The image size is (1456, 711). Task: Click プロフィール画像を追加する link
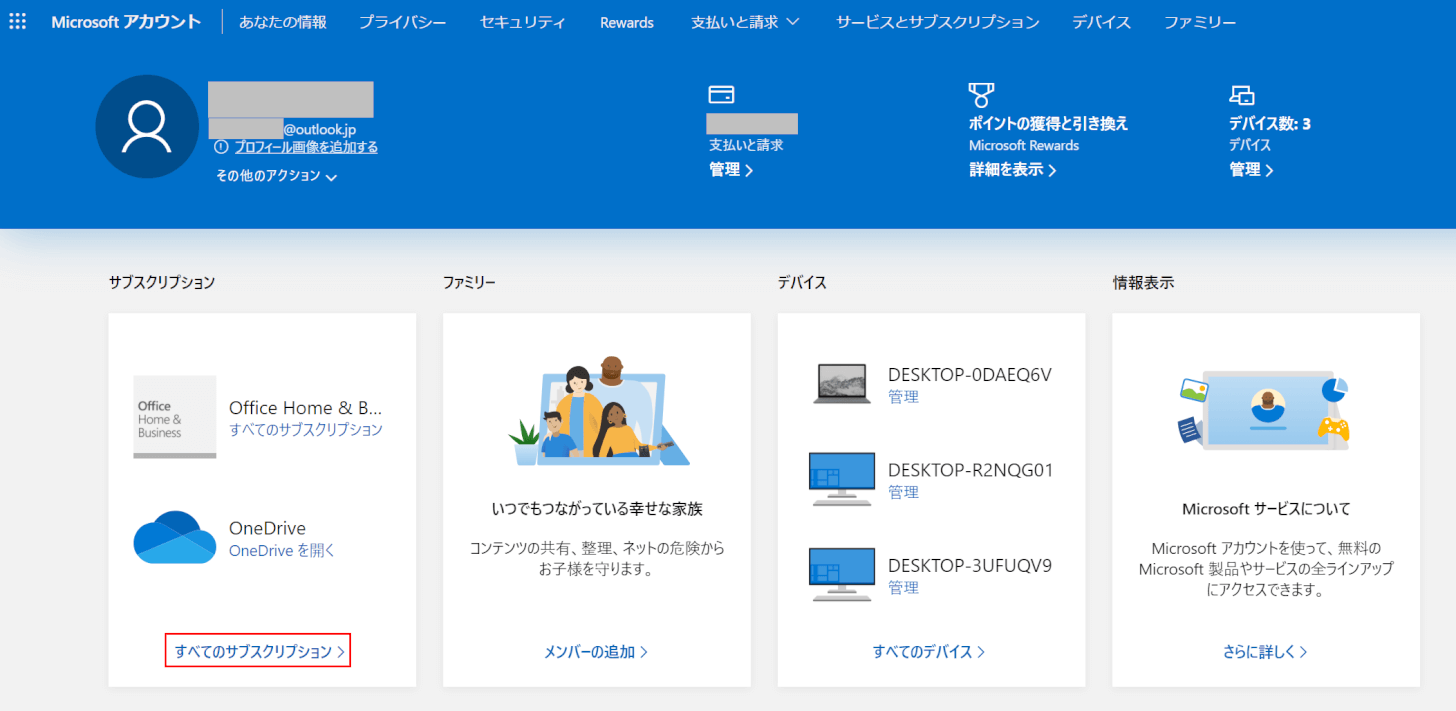pos(306,147)
